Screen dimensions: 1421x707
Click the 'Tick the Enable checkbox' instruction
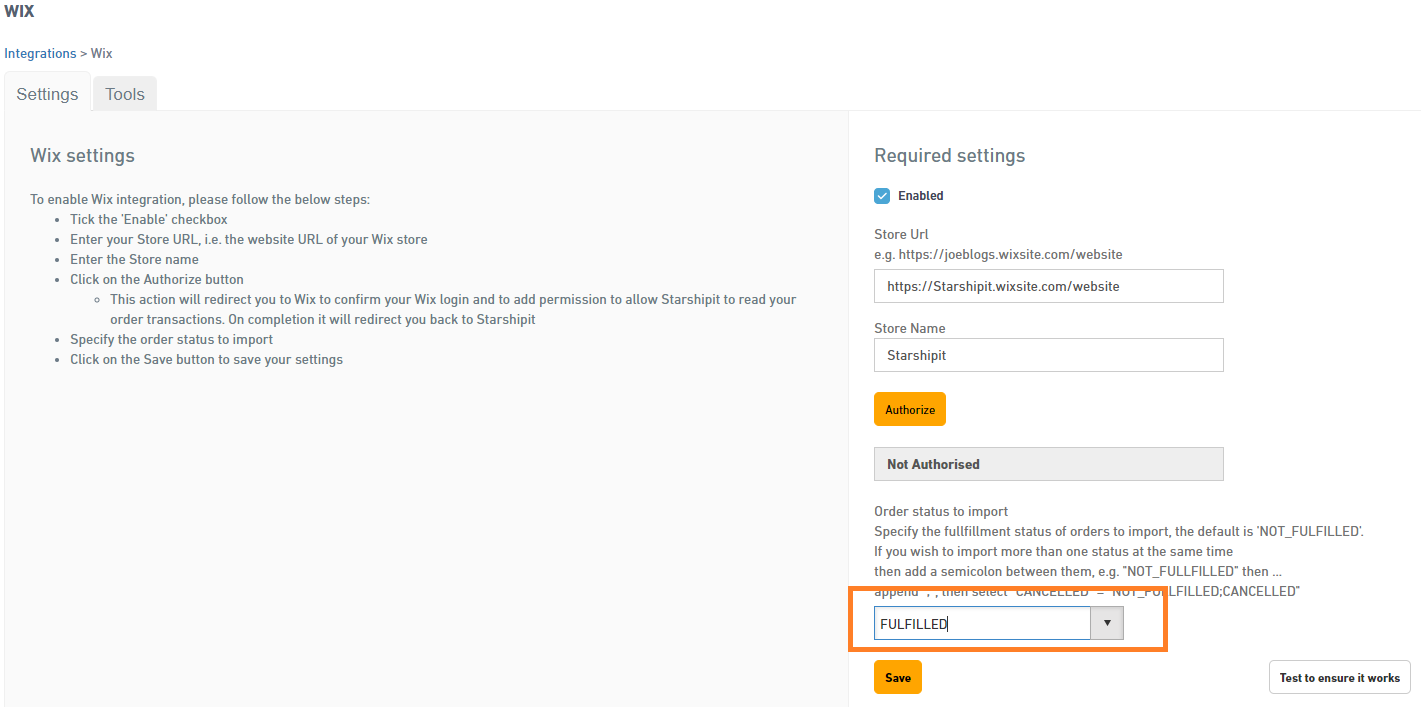149,219
